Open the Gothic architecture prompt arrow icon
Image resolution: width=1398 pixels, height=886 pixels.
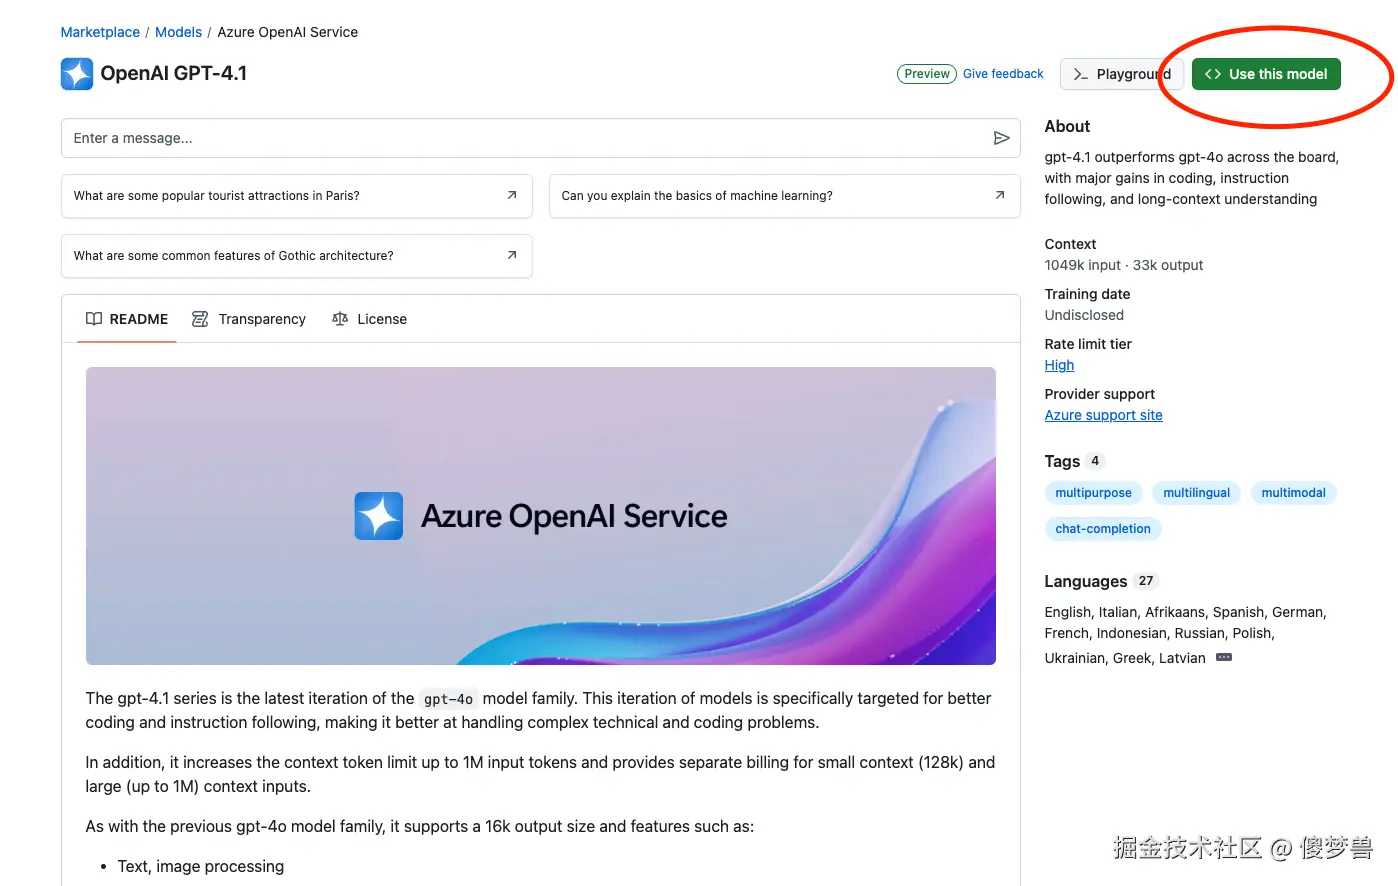coord(512,255)
